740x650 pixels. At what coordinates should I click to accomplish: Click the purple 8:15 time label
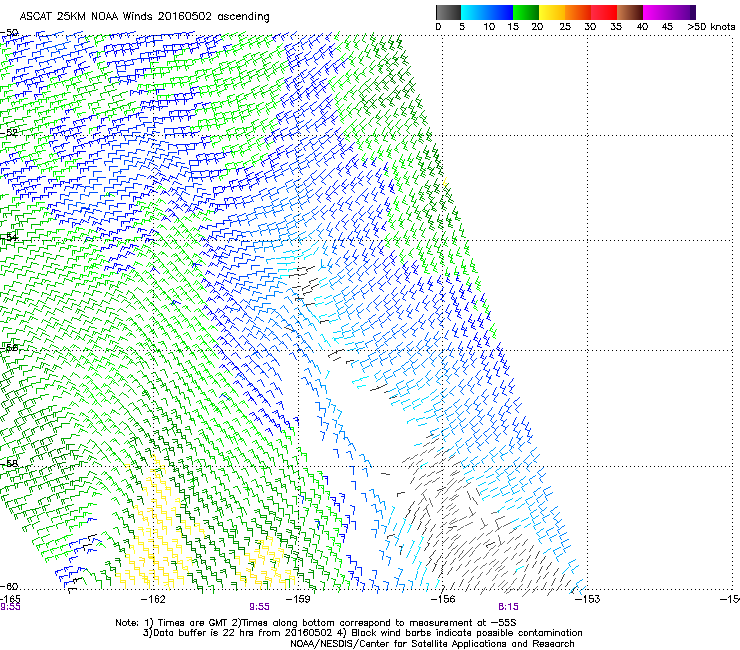508,607
